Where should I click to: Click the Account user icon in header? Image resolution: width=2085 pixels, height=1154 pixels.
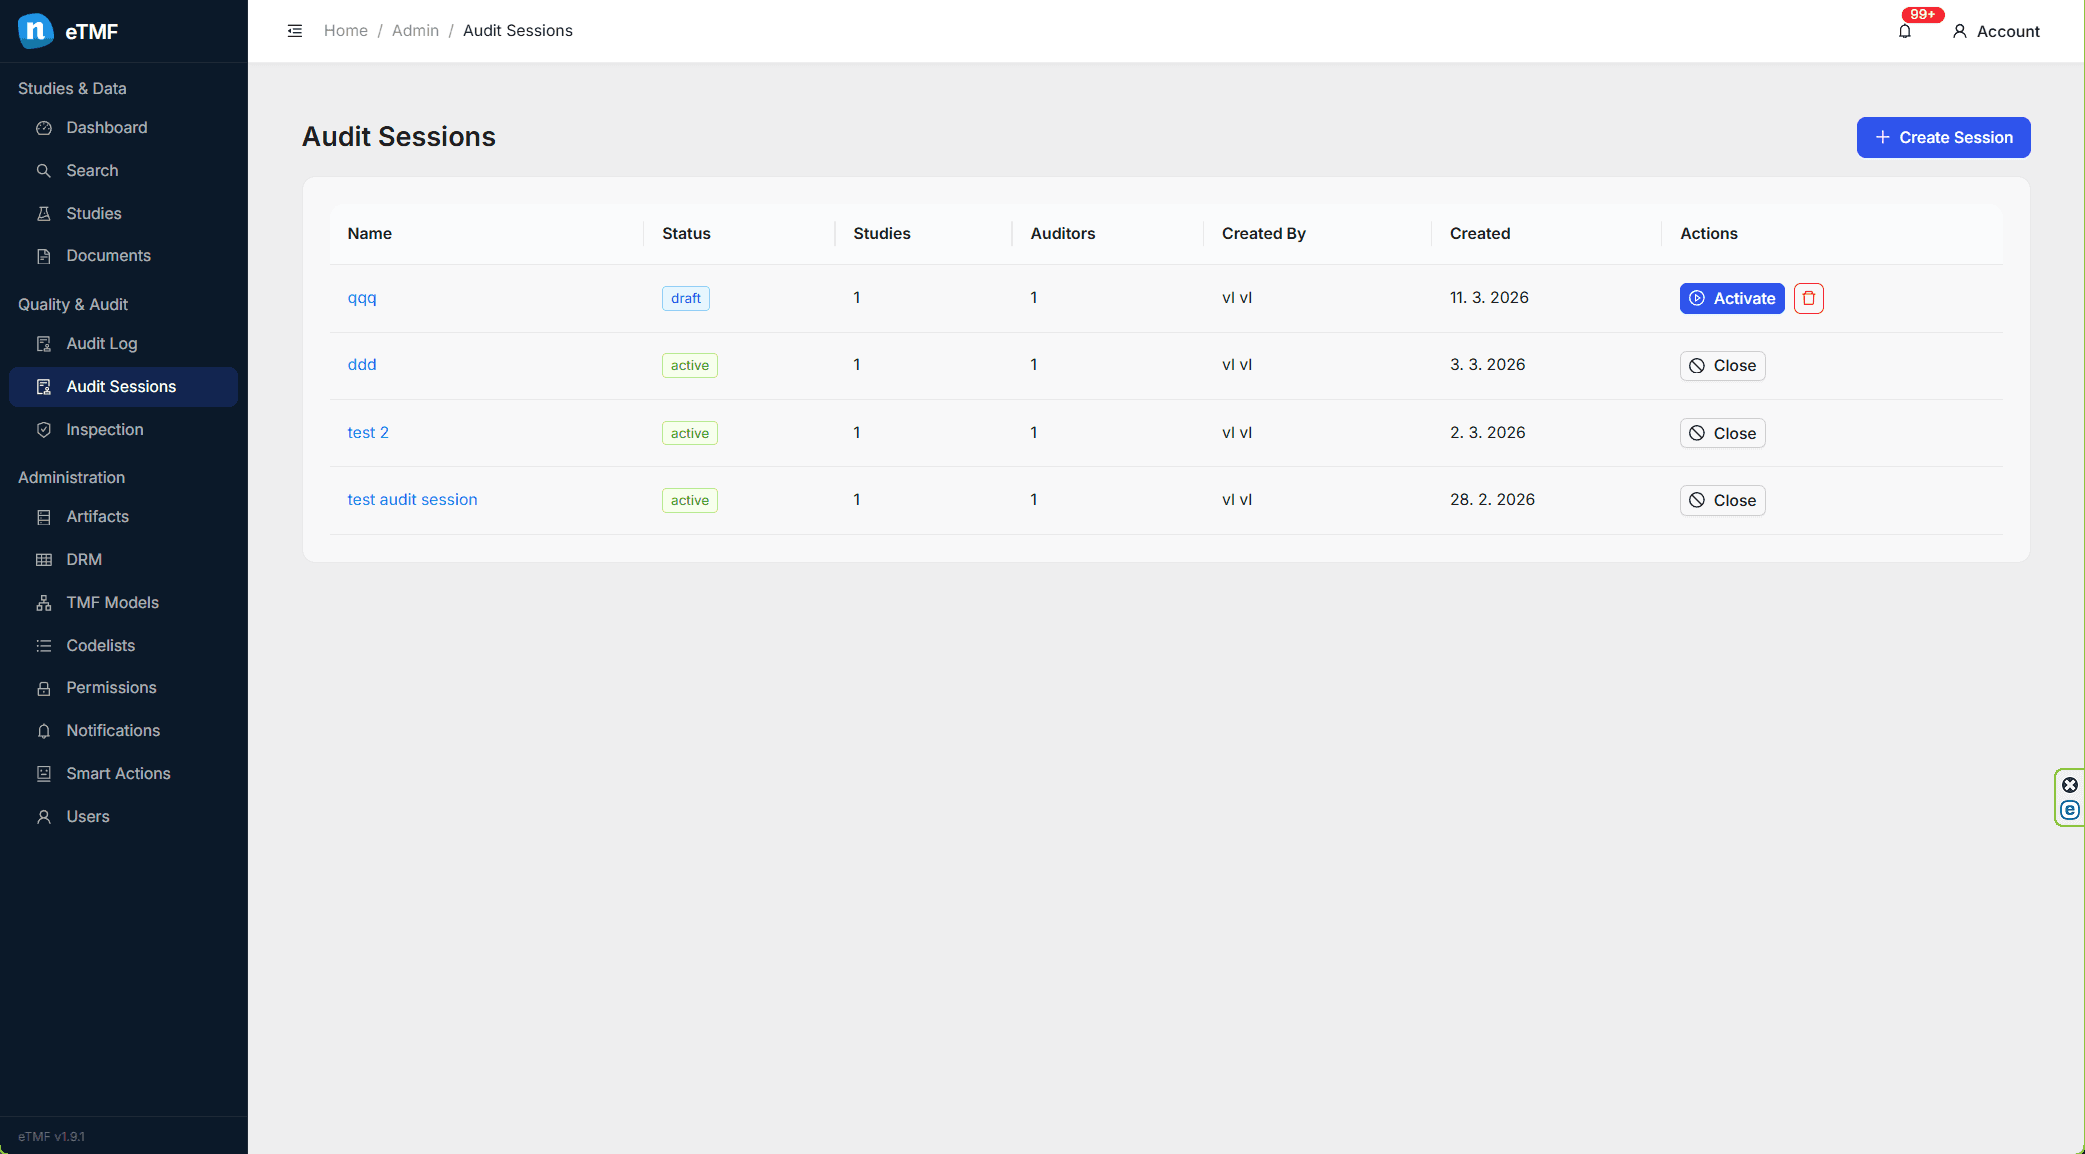[x=1960, y=31]
